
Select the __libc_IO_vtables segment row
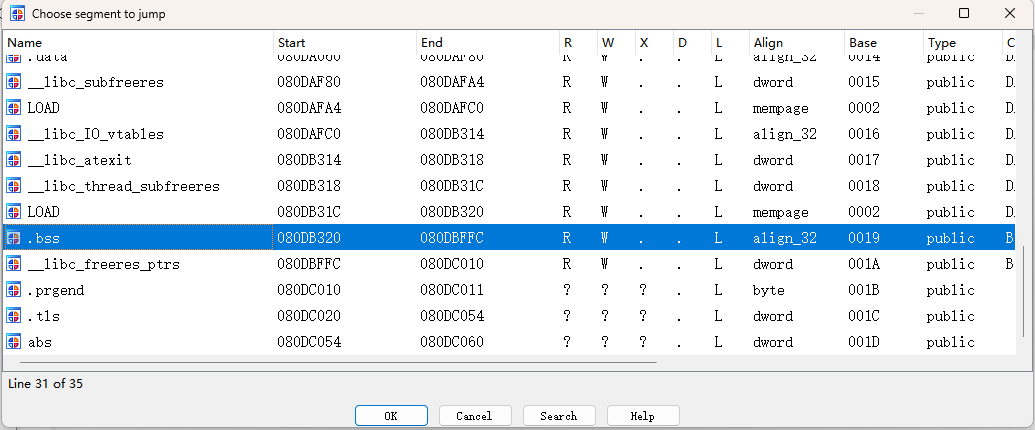(510, 134)
